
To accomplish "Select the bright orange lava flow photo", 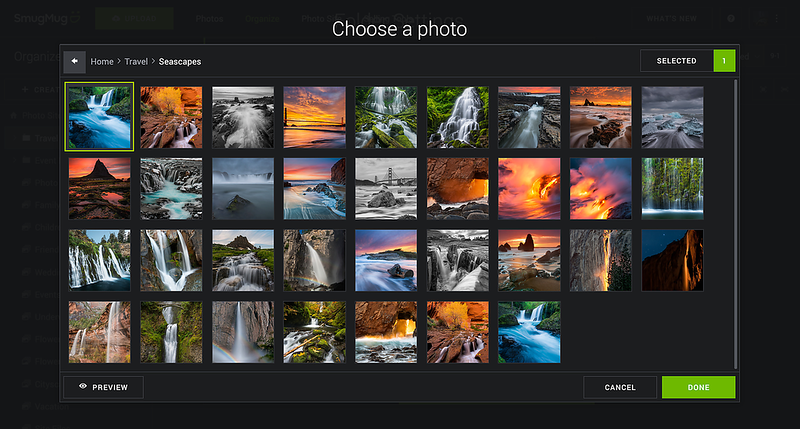I will (529, 189).
